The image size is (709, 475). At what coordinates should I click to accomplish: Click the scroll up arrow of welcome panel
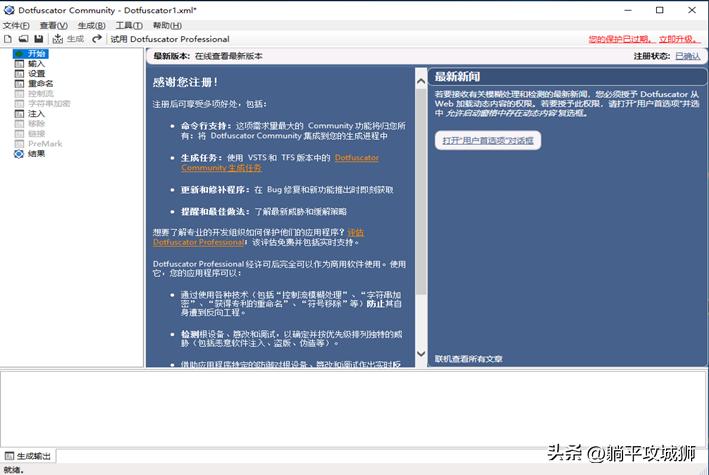click(x=421, y=81)
